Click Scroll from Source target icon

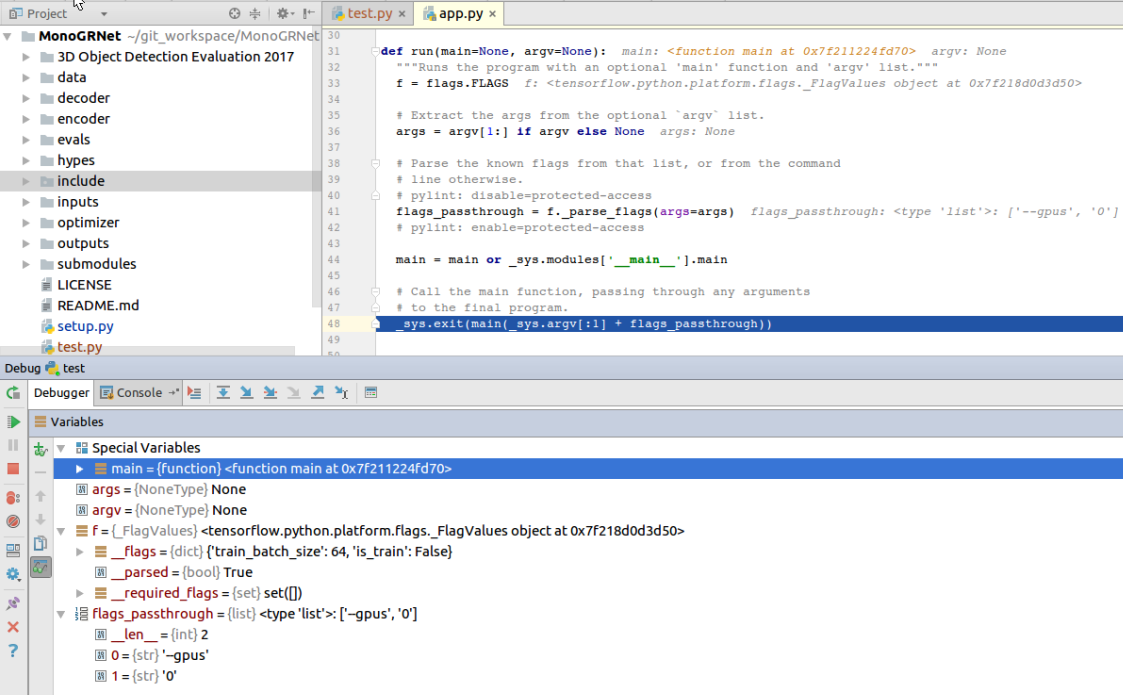(234, 14)
